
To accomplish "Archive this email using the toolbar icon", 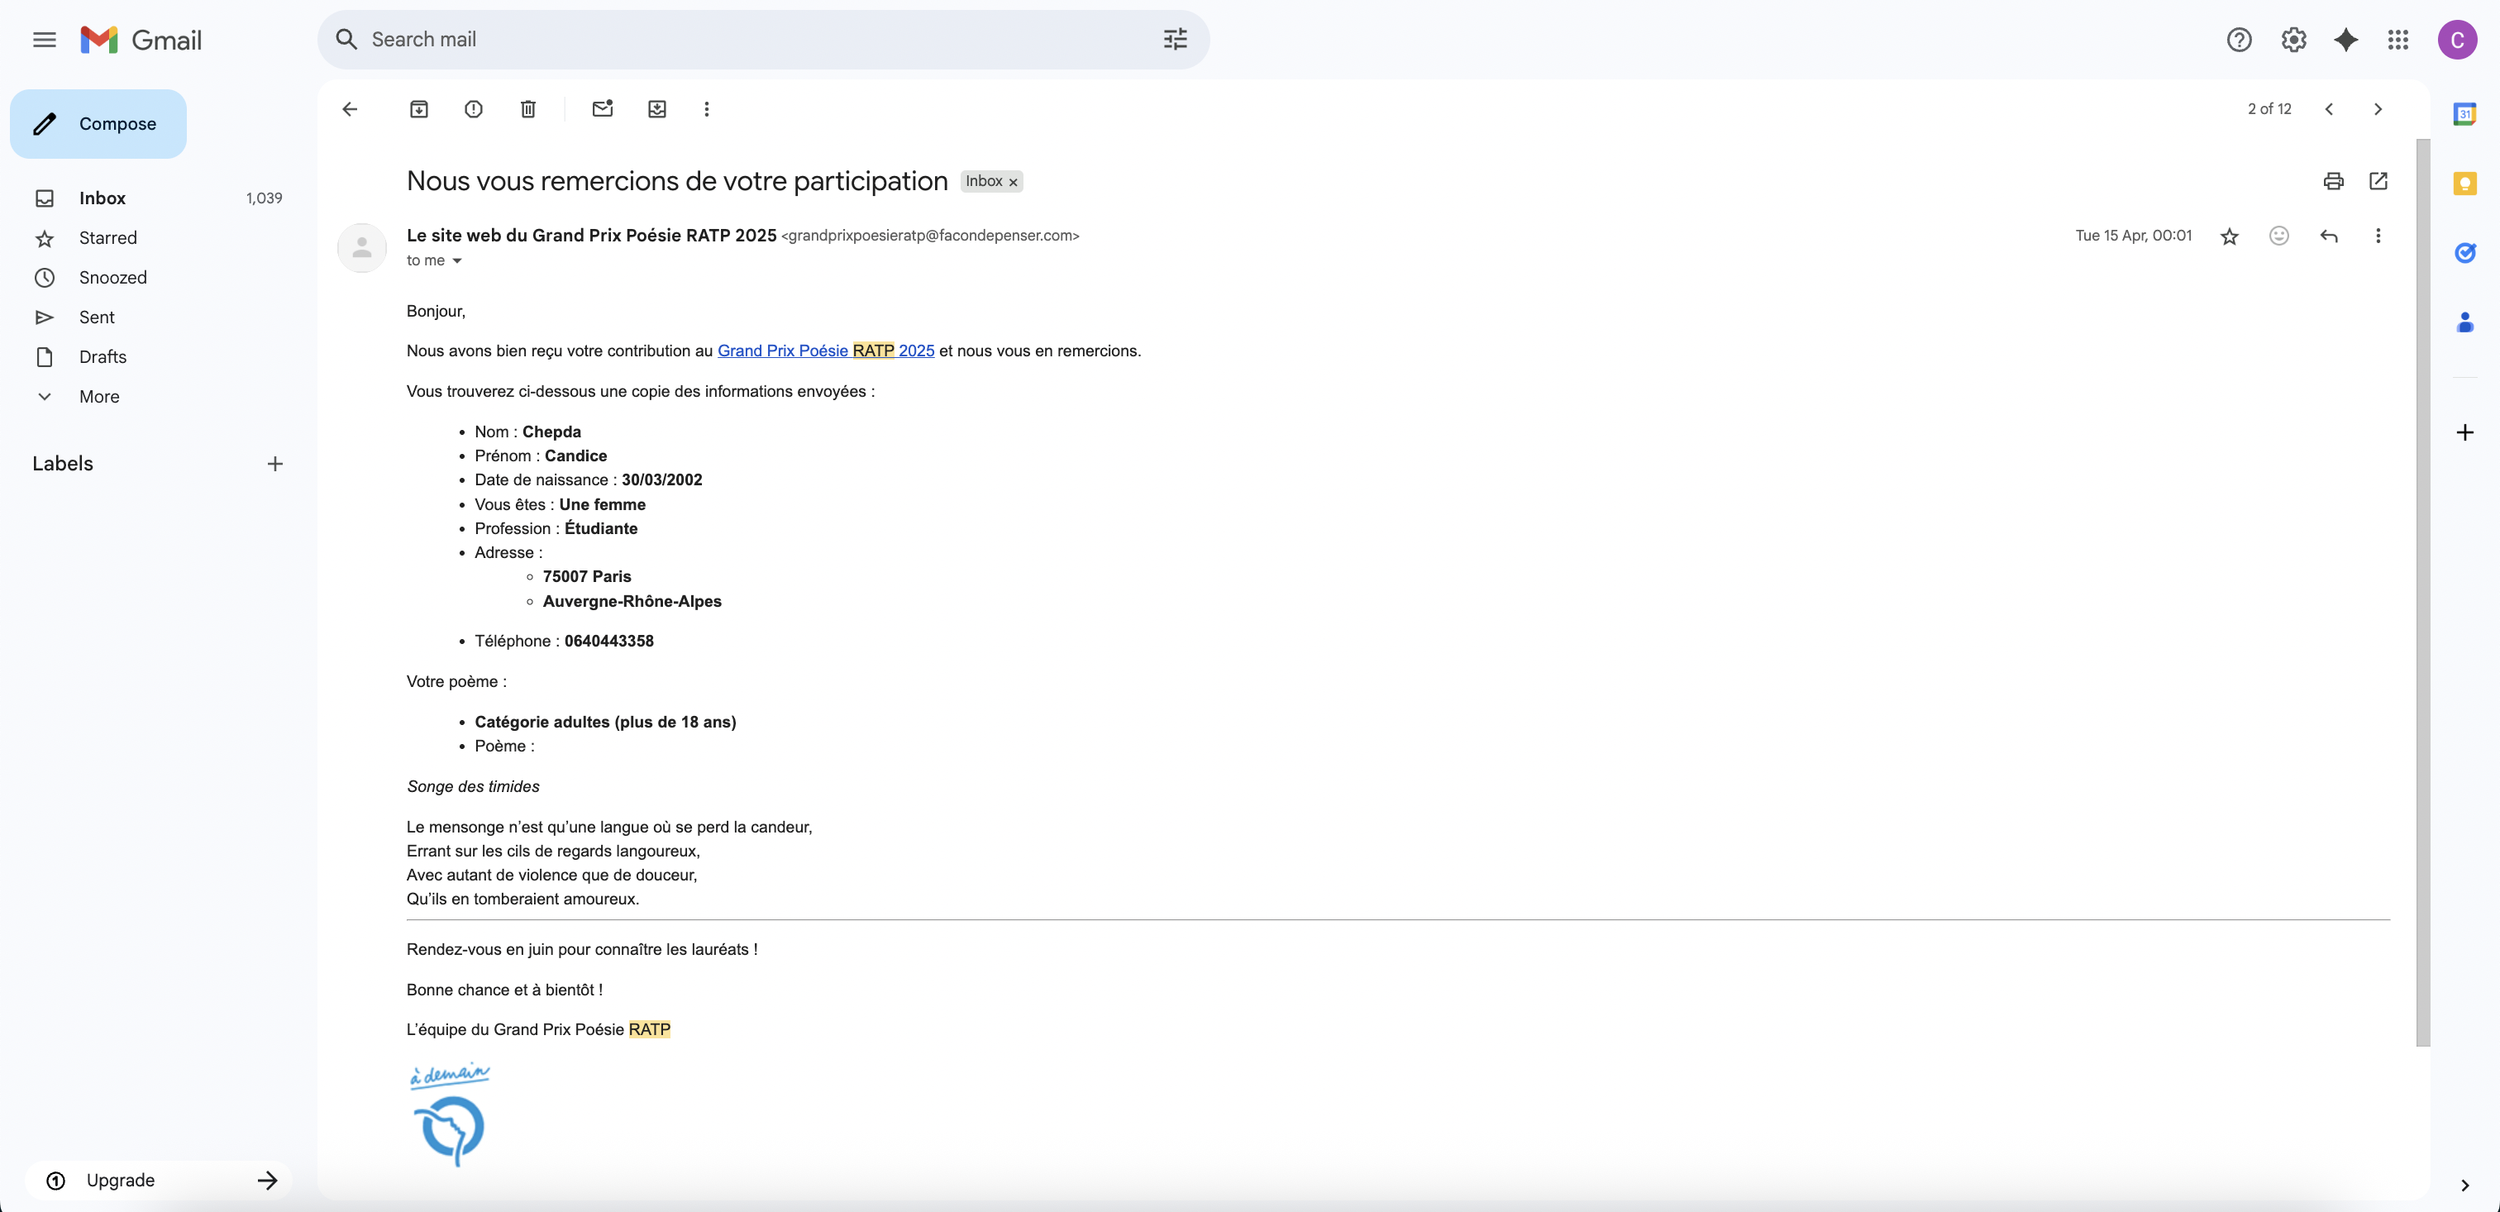I will coord(419,109).
